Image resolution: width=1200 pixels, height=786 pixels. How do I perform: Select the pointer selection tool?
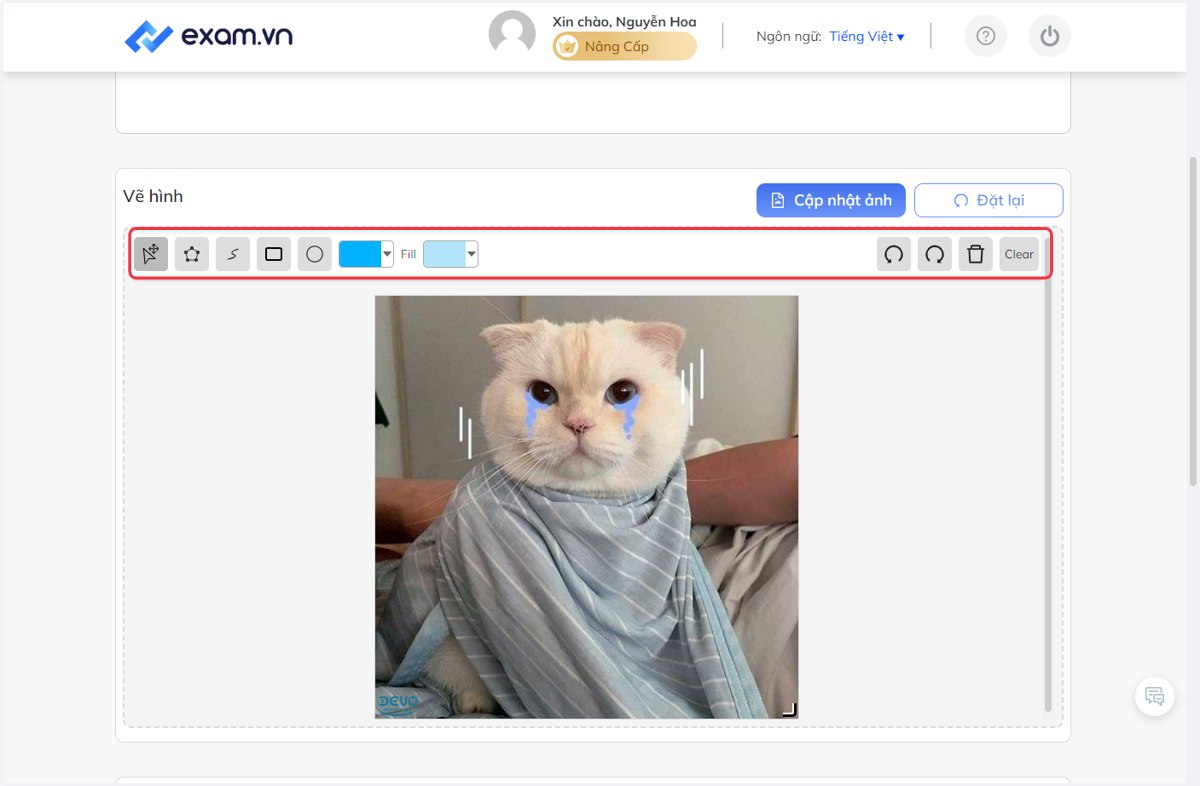click(x=151, y=254)
